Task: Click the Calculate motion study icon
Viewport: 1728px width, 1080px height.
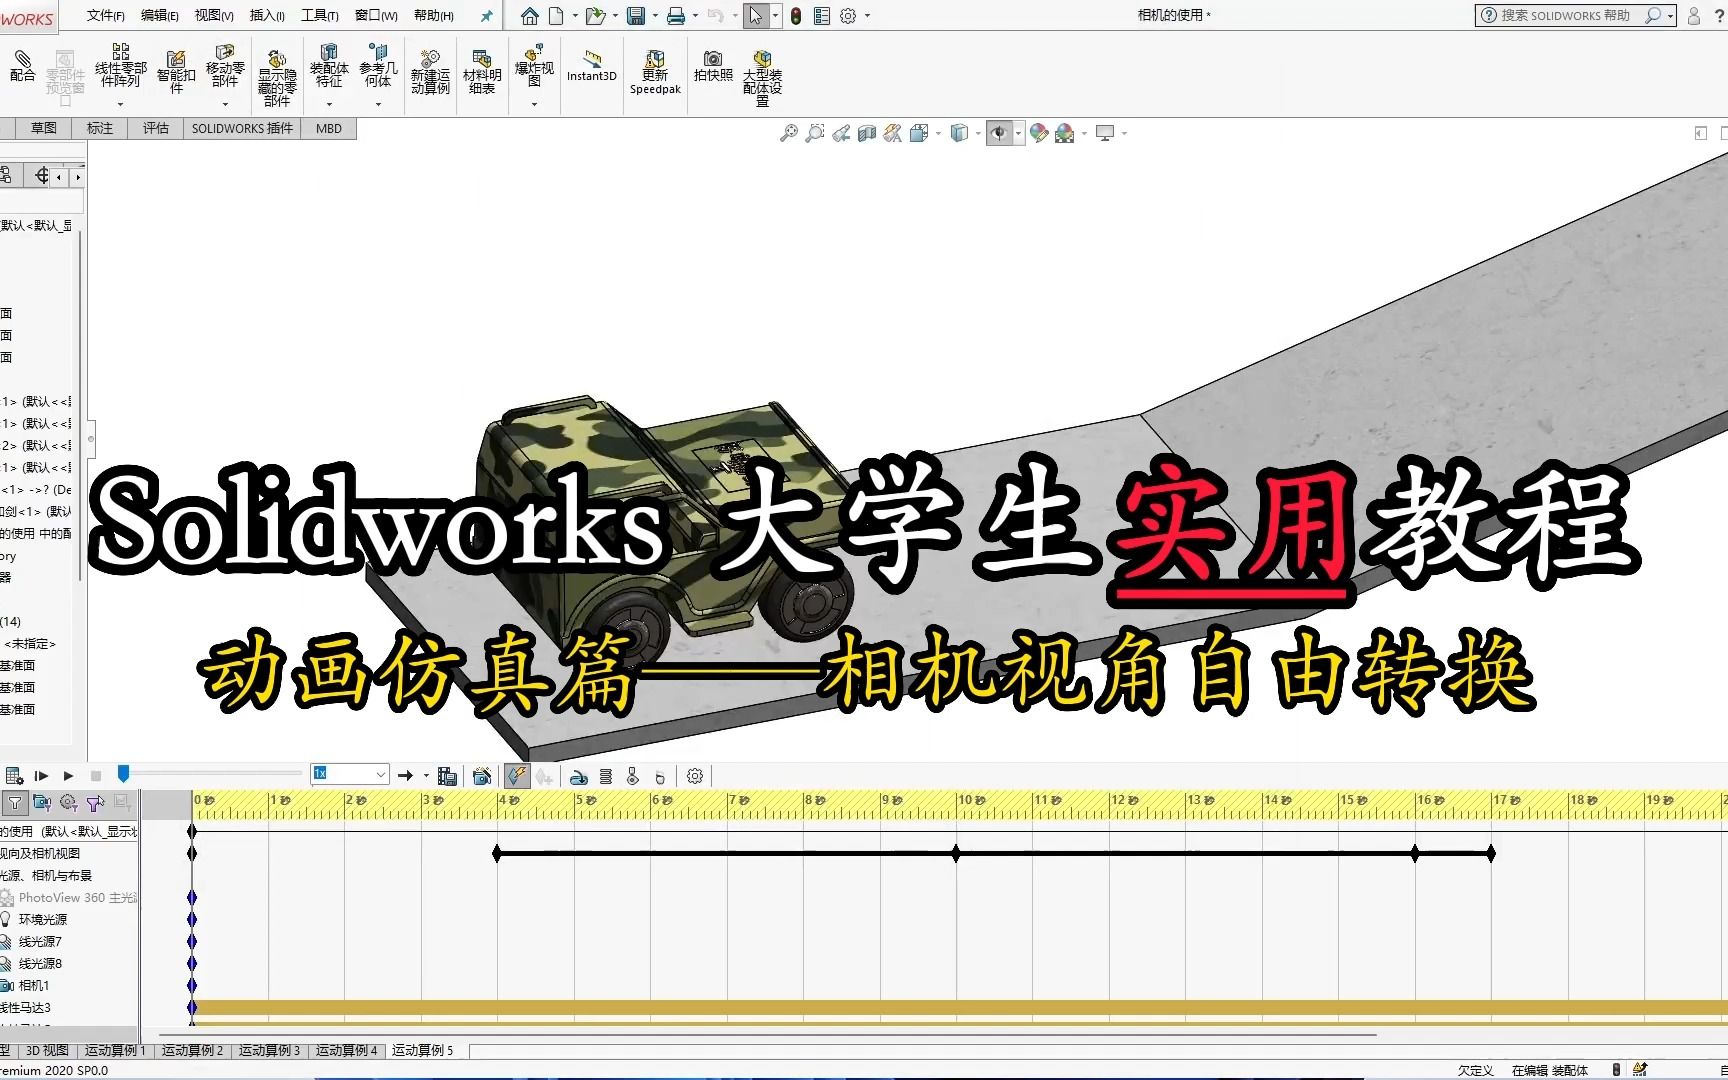Action: (x=14, y=776)
